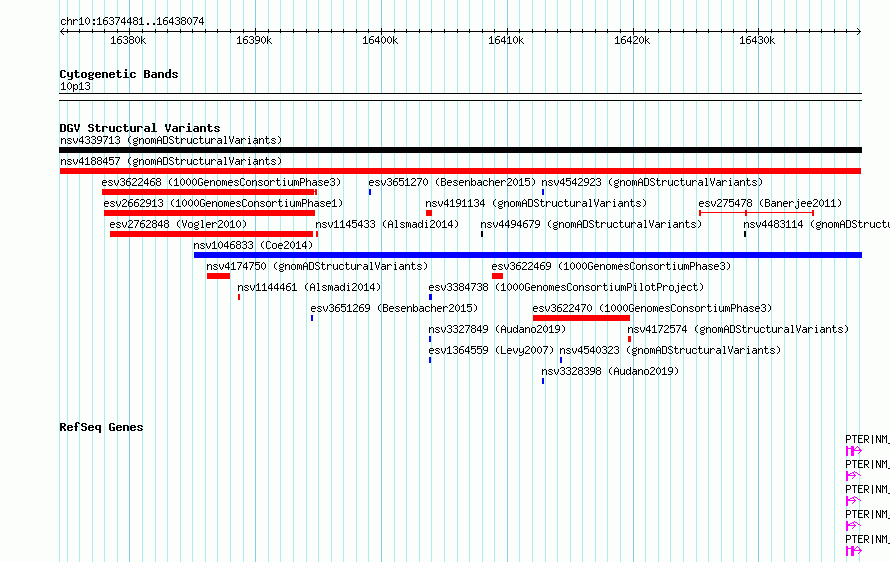Select esv3651269 Besenbacher2015 variant label
The height and width of the screenshot is (562, 890).
(x=394, y=308)
